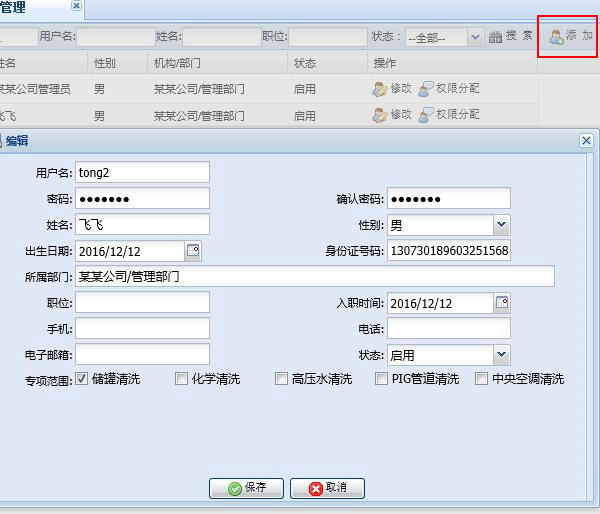Click the 取消 button
Viewport: 600px width, 514px height.
click(x=327, y=488)
